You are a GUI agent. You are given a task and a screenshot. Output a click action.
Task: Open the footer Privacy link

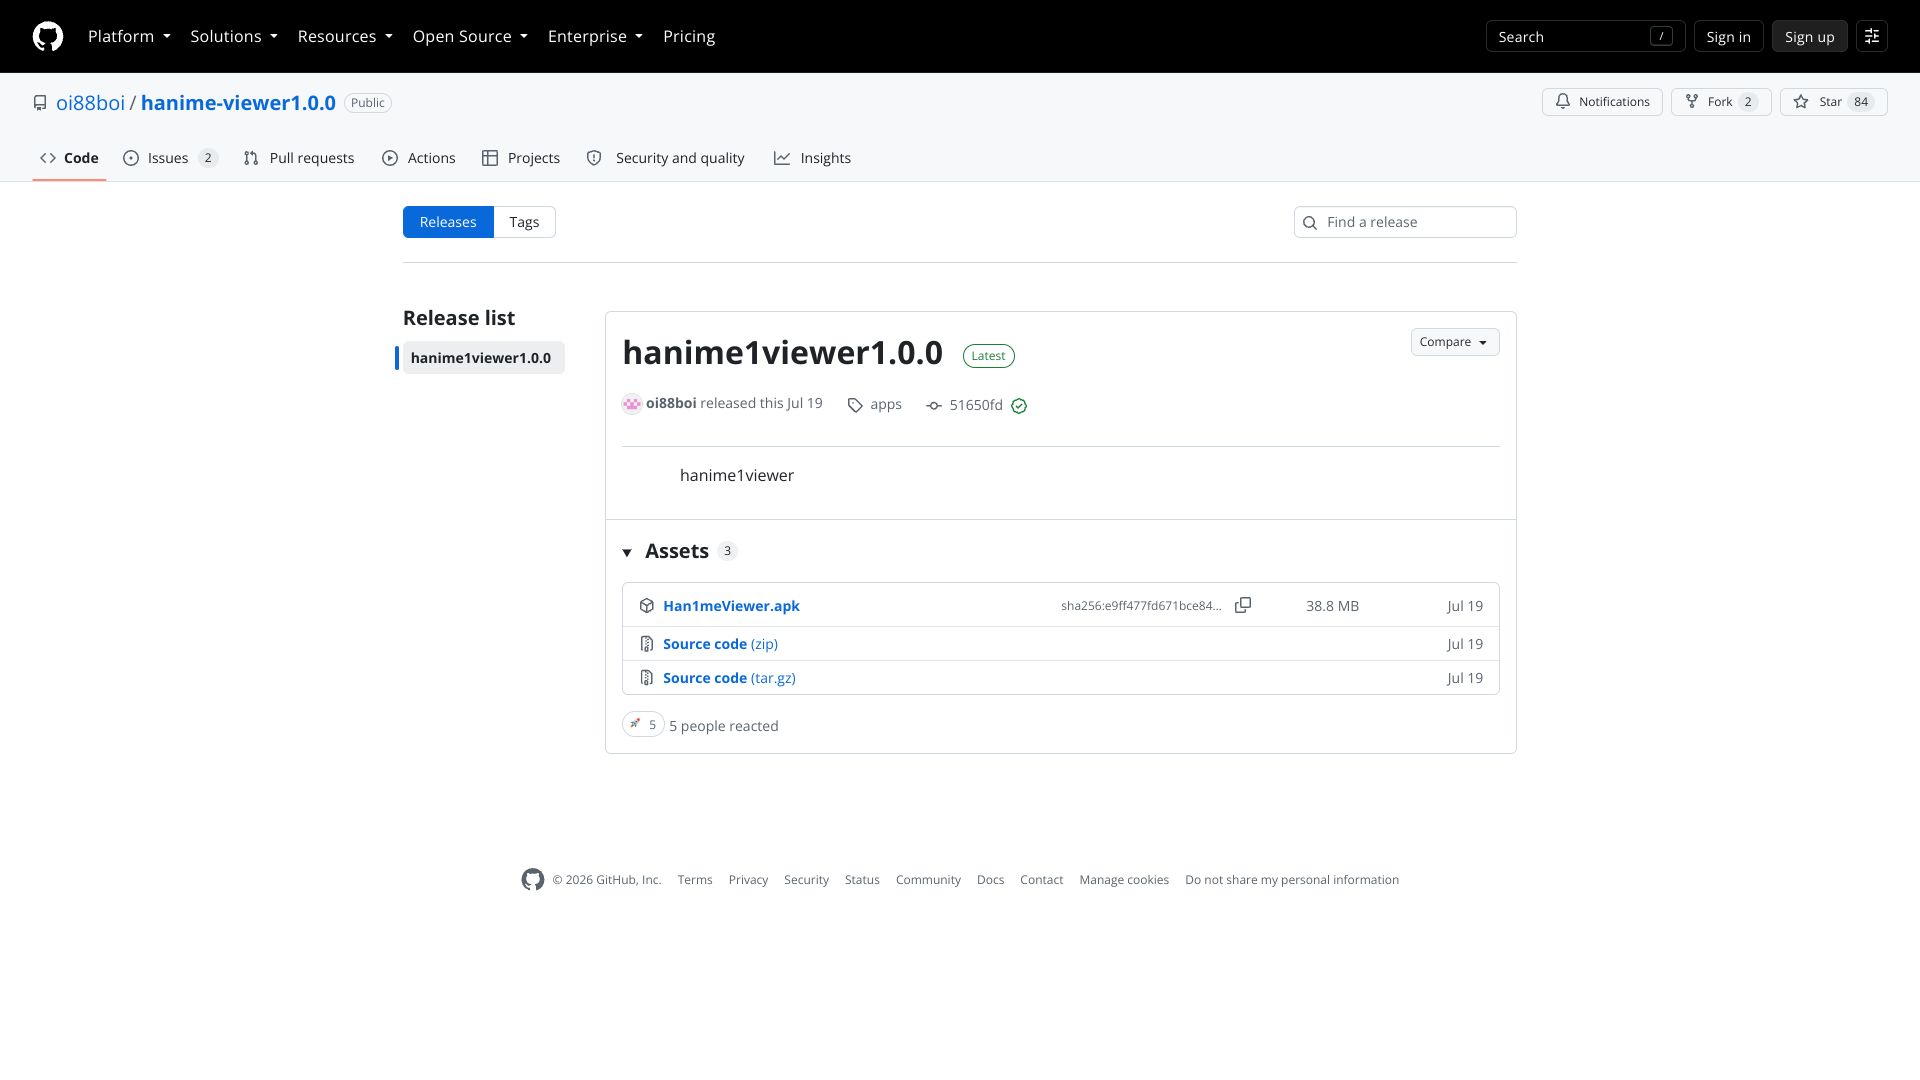748,880
